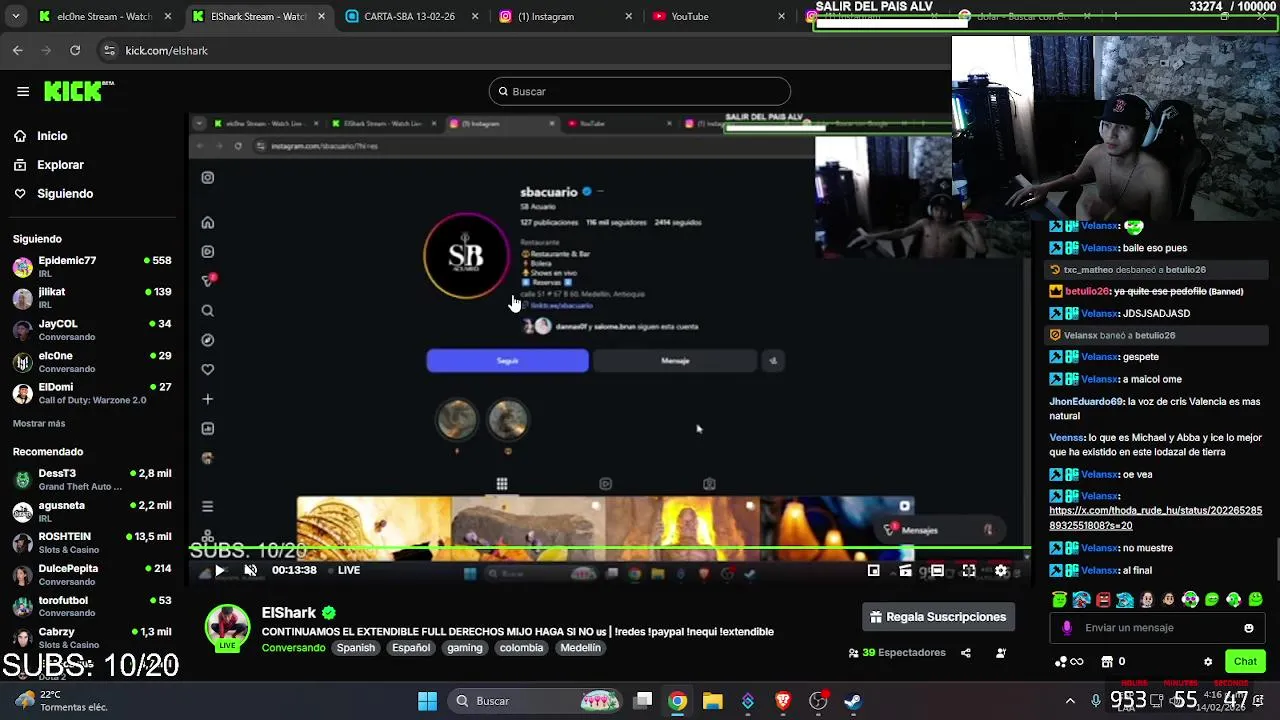Open the browser tab search dropdown
1280x720 pixels.
point(14,16)
